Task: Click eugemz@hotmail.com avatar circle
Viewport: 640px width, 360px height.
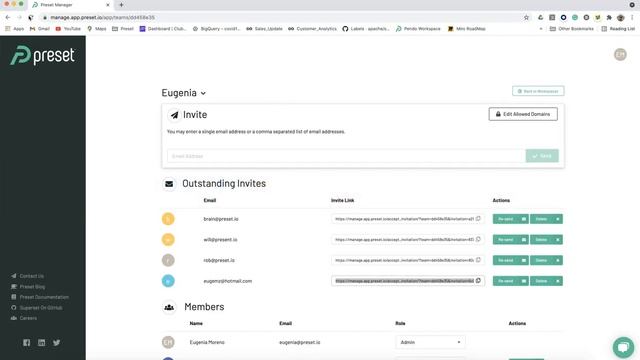Action: coord(168,281)
